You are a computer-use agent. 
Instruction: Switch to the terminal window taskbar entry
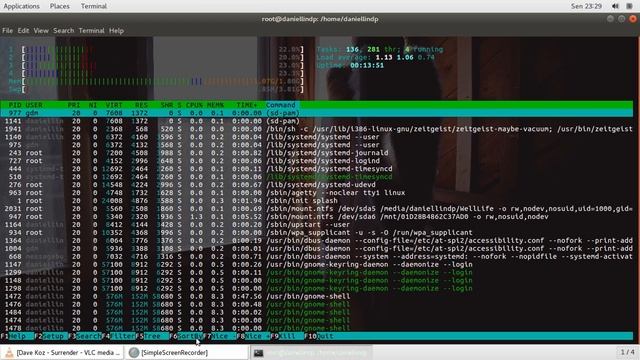pyautogui.click(x=310, y=353)
